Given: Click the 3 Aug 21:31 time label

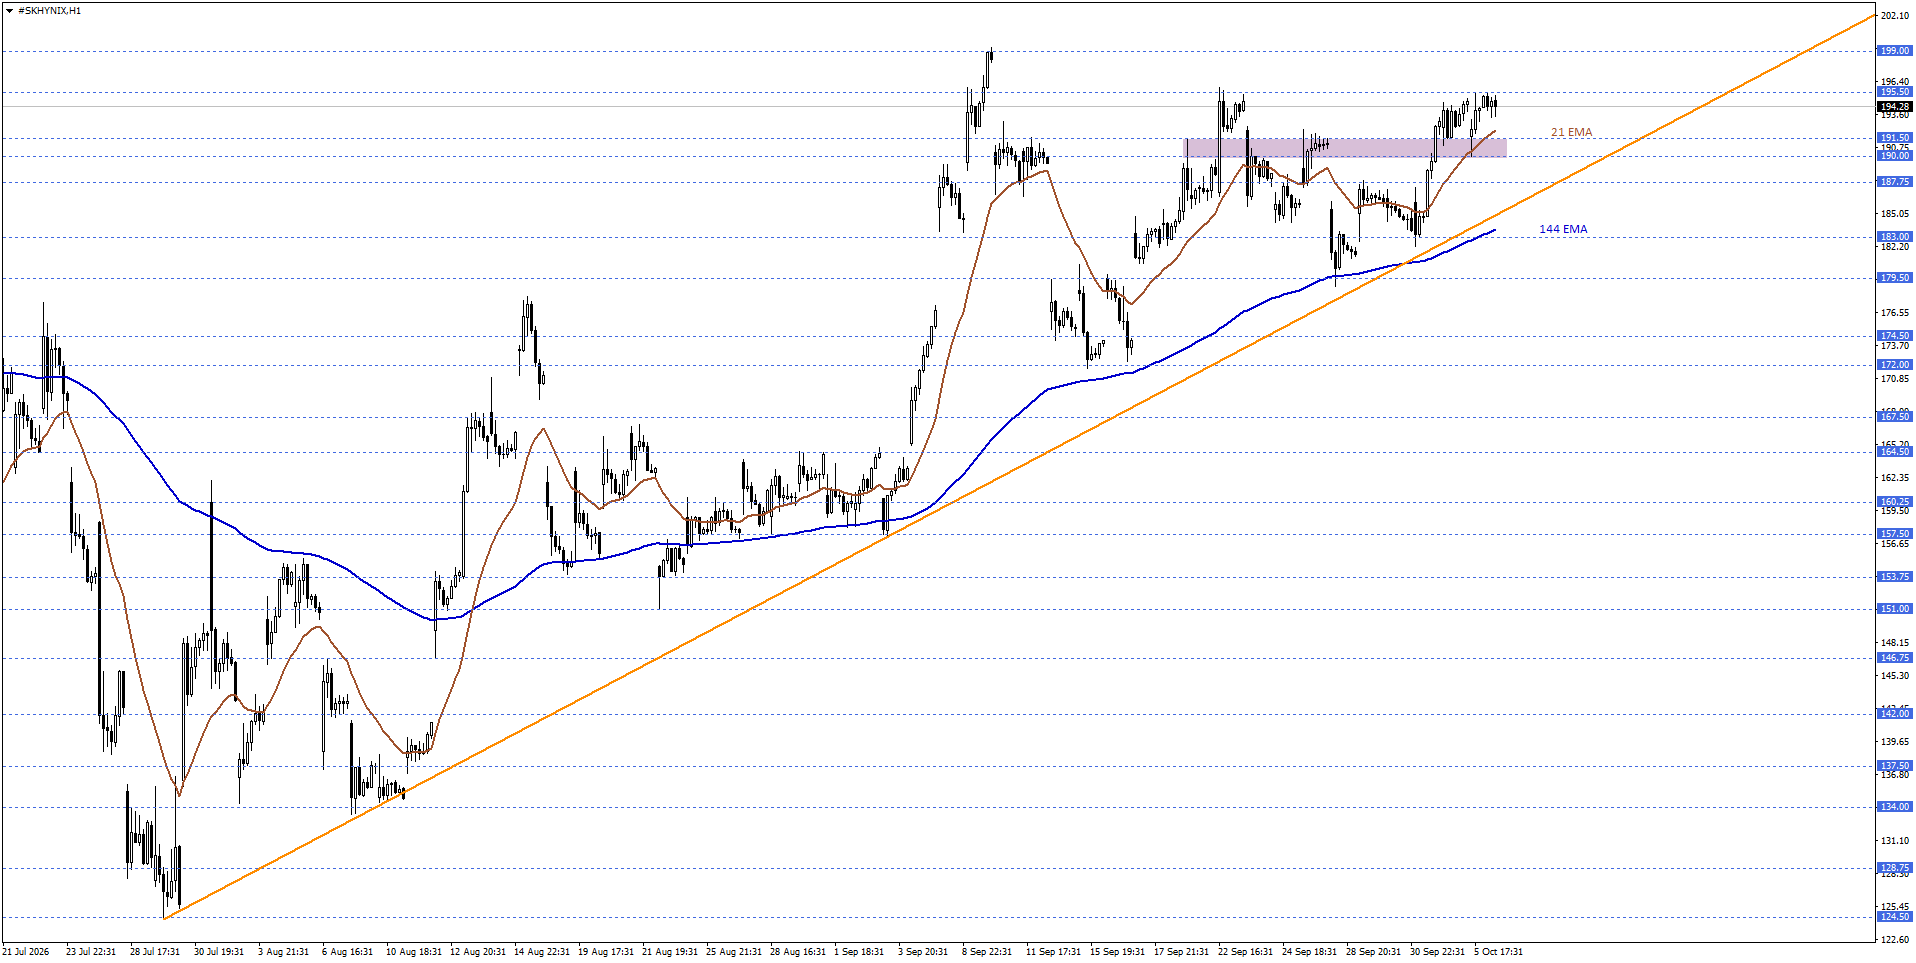Looking at the screenshot, I should click(283, 952).
